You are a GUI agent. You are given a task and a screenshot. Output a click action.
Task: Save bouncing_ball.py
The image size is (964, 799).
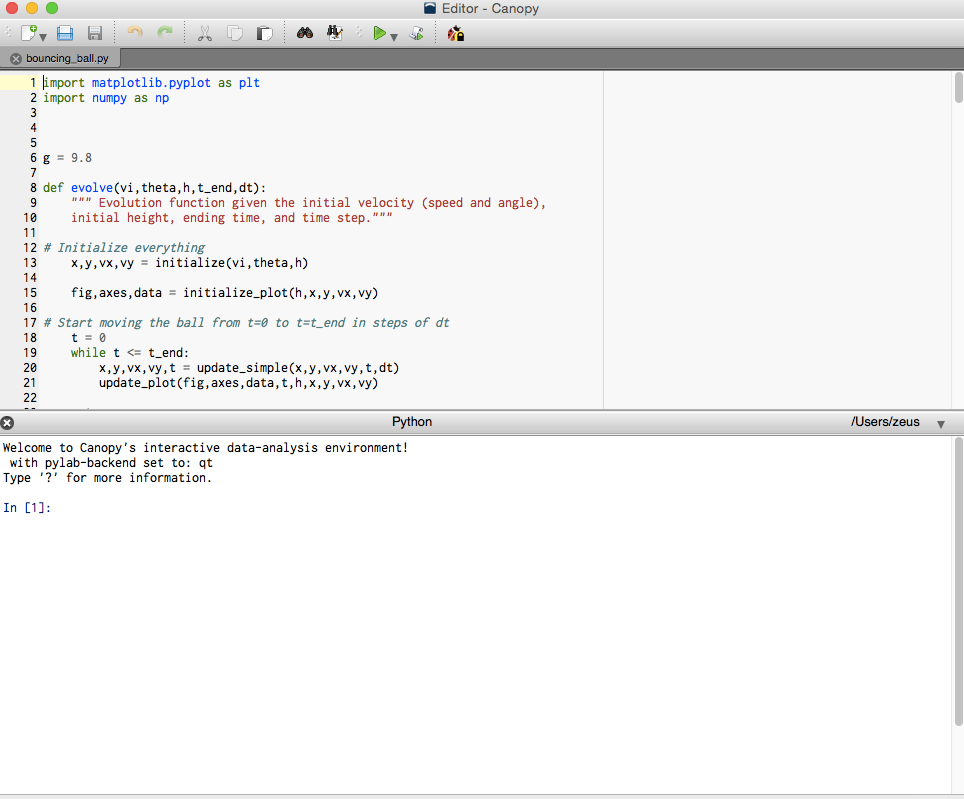94,33
